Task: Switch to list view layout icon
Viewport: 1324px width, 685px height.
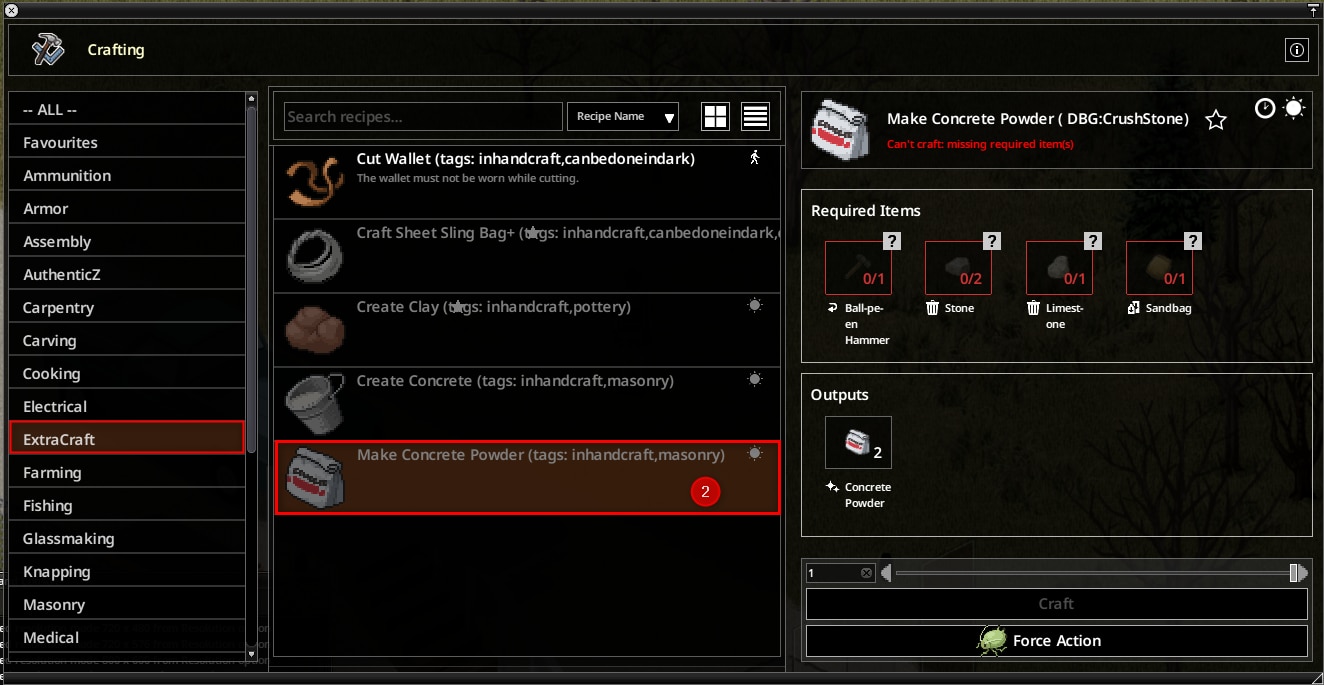Action: [x=756, y=116]
